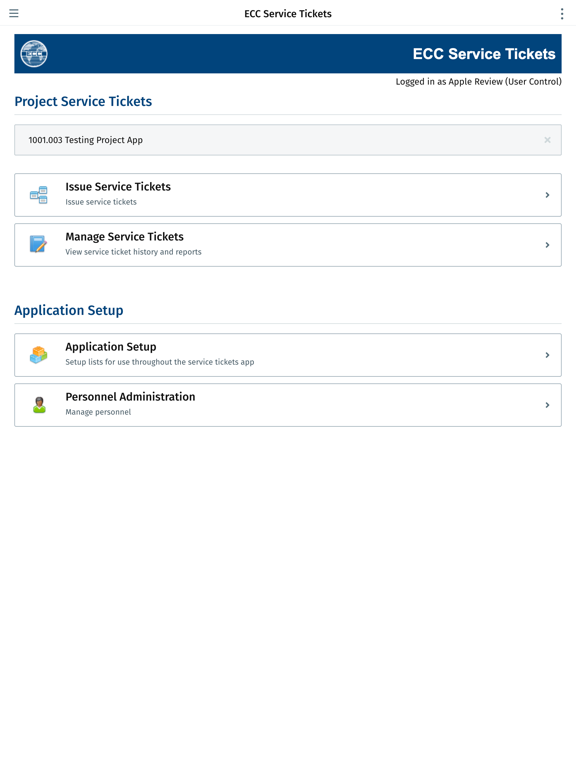Click the blue Application Setup section heading
The height and width of the screenshot is (768, 576).
click(69, 310)
